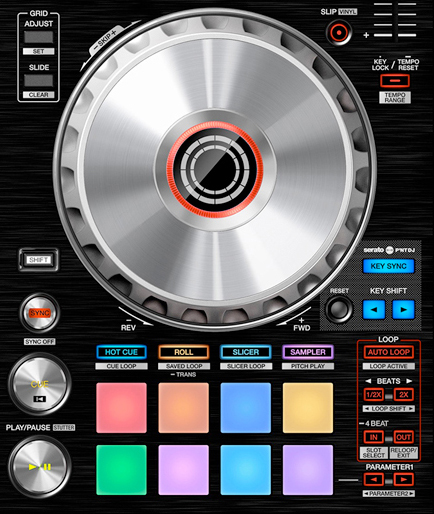Screen dimensions: 434x514
Task: Click the SET label under Grid Adjust
Action: pyautogui.click(x=39, y=51)
